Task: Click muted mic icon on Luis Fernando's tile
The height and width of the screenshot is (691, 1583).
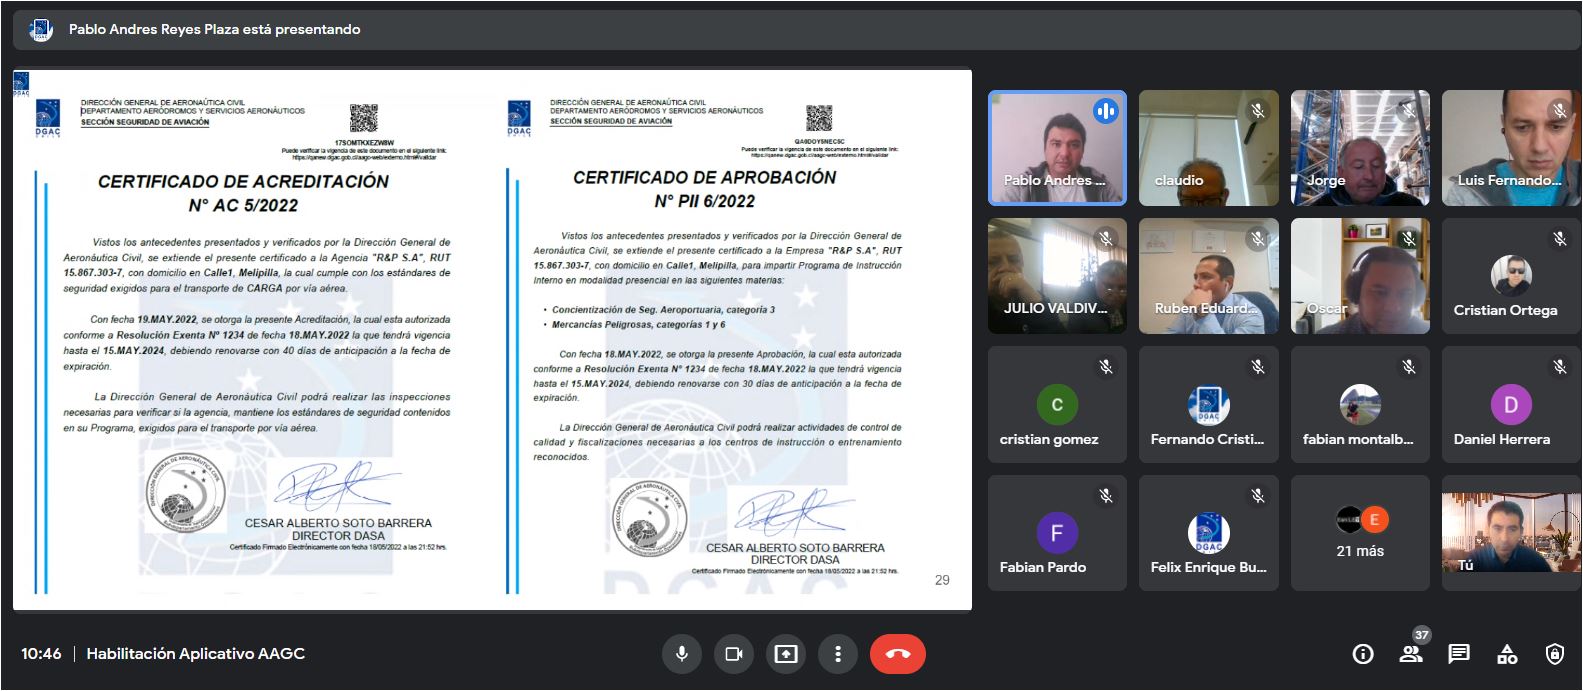Action: 1560,111
